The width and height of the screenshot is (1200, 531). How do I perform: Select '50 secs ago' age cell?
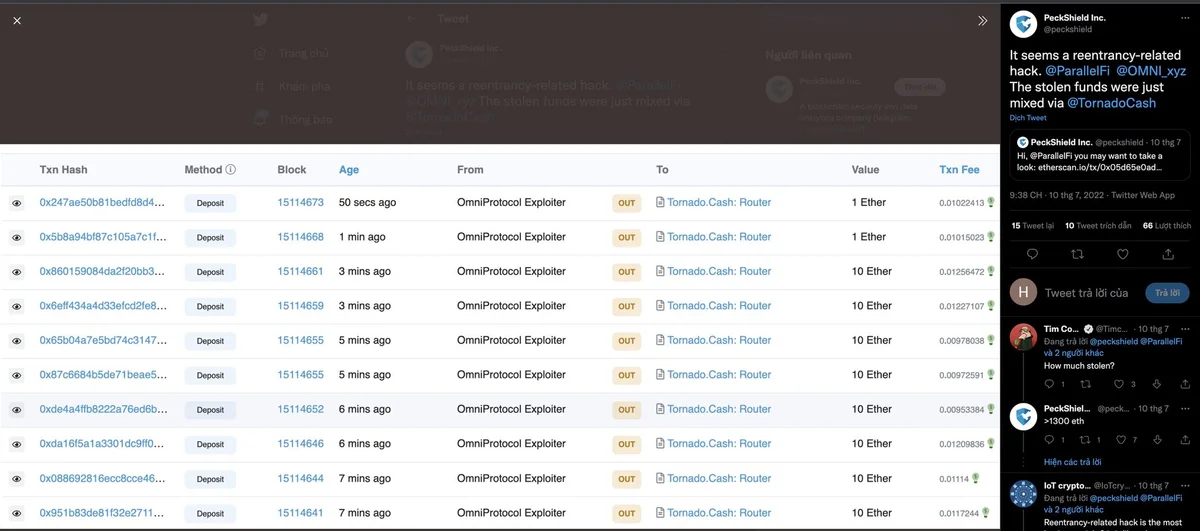(367, 202)
